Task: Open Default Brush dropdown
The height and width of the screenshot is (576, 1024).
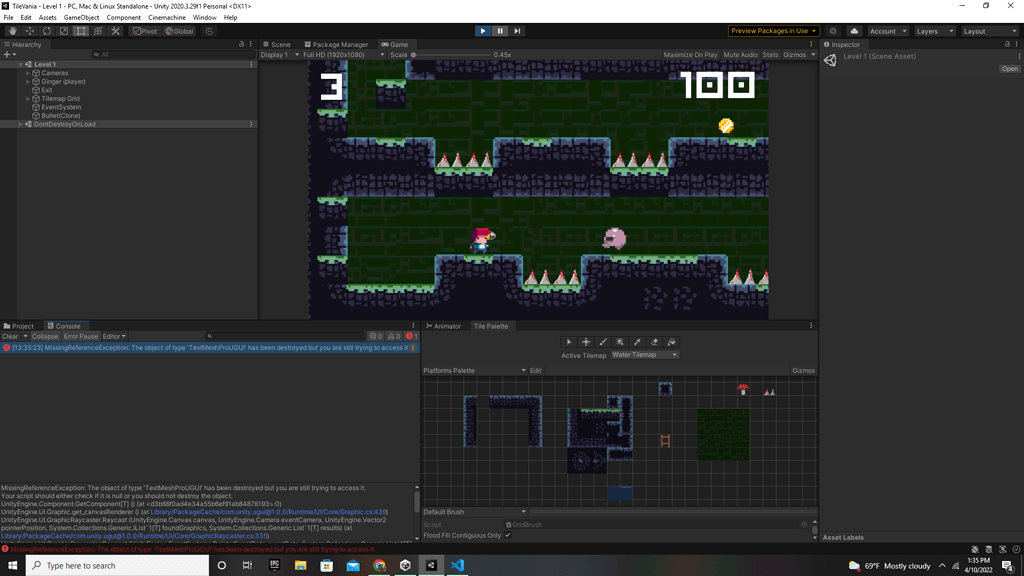Action: pyautogui.click(x=474, y=512)
